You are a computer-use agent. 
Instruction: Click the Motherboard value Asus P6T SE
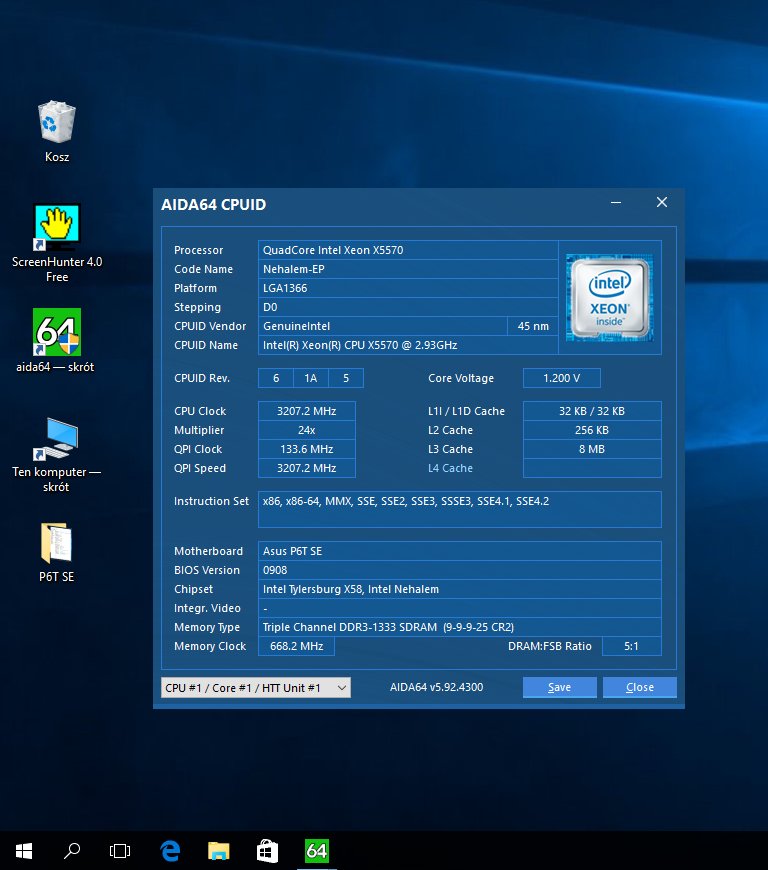(x=459, y=551)
